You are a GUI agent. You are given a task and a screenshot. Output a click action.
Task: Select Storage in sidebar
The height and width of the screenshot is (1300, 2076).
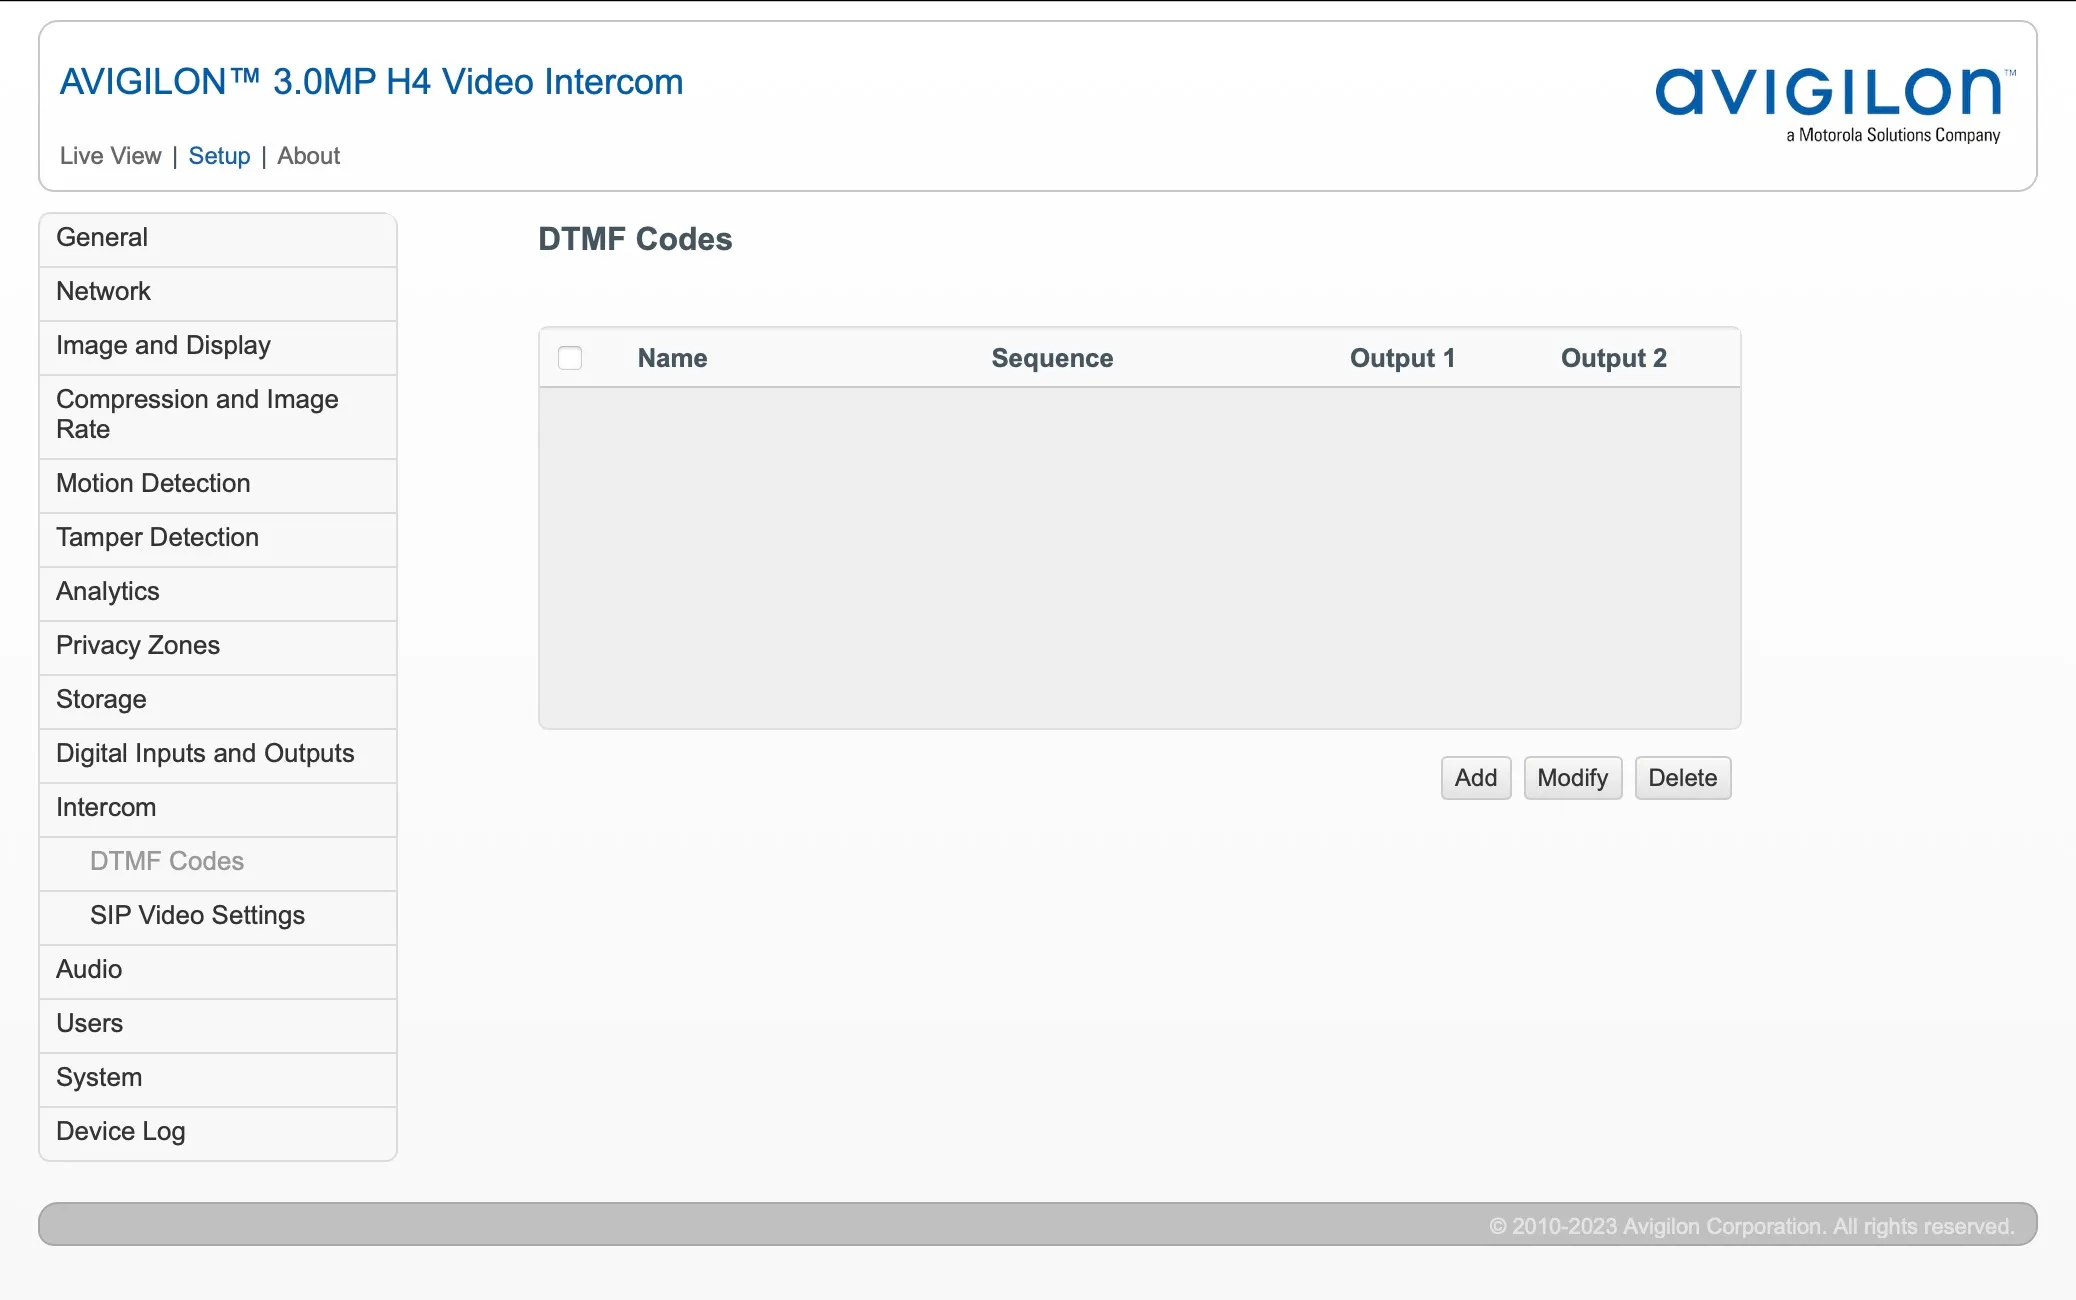tap(218, 700)
